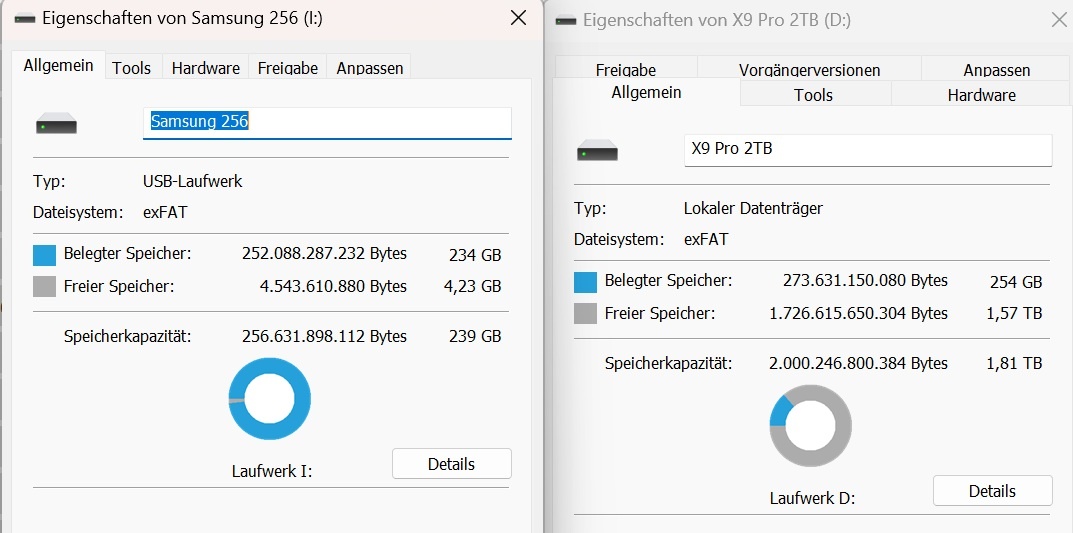Click the X9 Pro title bar drive icon
Viewport: 1073px width, 533px height.
(565, 21)
